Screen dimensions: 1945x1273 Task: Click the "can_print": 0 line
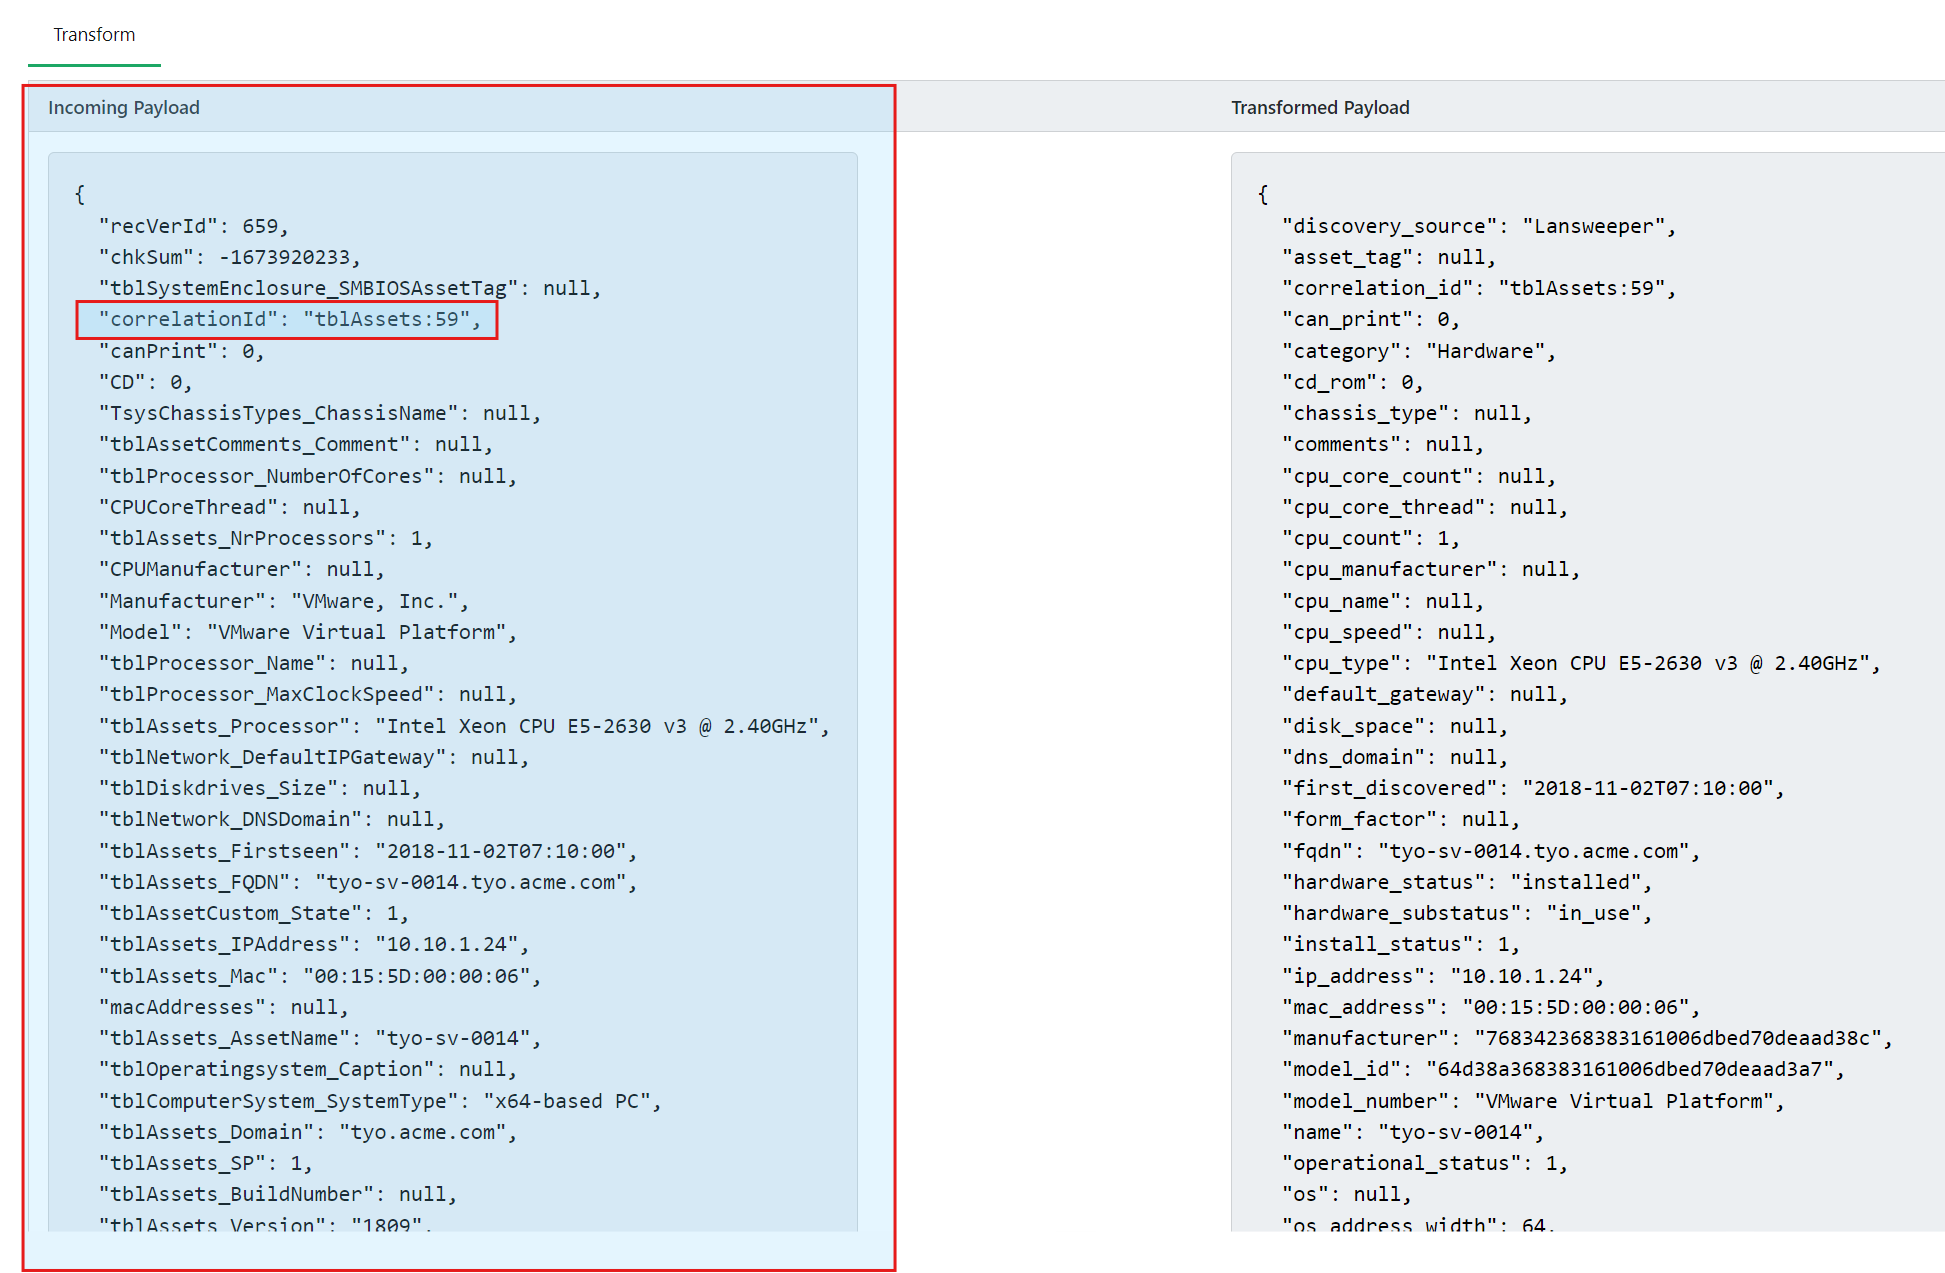[1371, 320]
